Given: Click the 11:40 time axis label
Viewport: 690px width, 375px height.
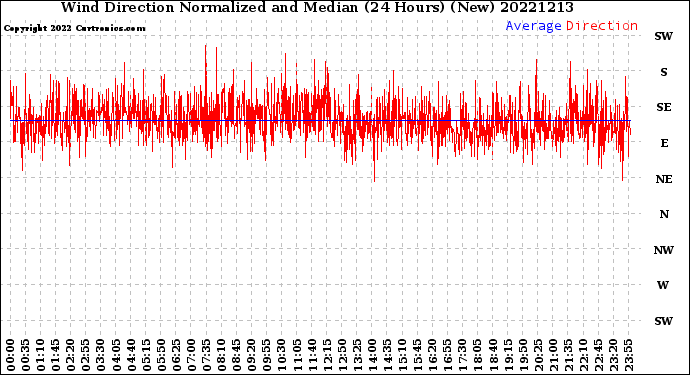Looking at the screenshot, I should [x=312, y=355].
